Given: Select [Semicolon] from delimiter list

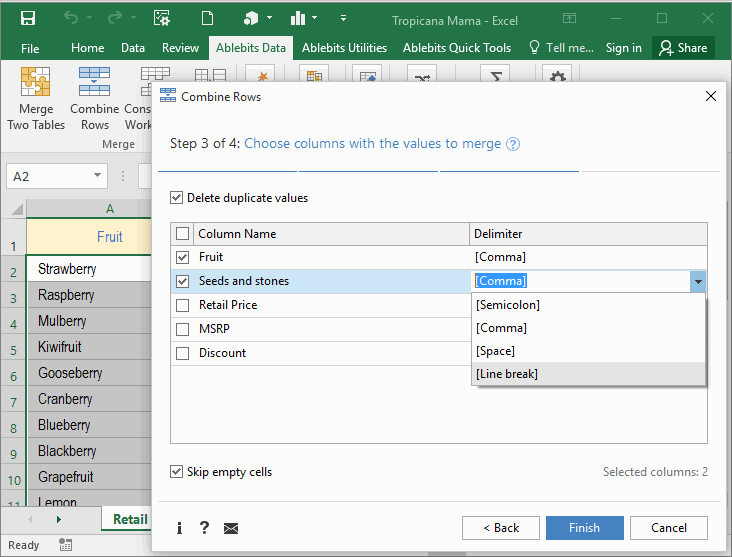Looking at the screenshot, I should 588,305.
